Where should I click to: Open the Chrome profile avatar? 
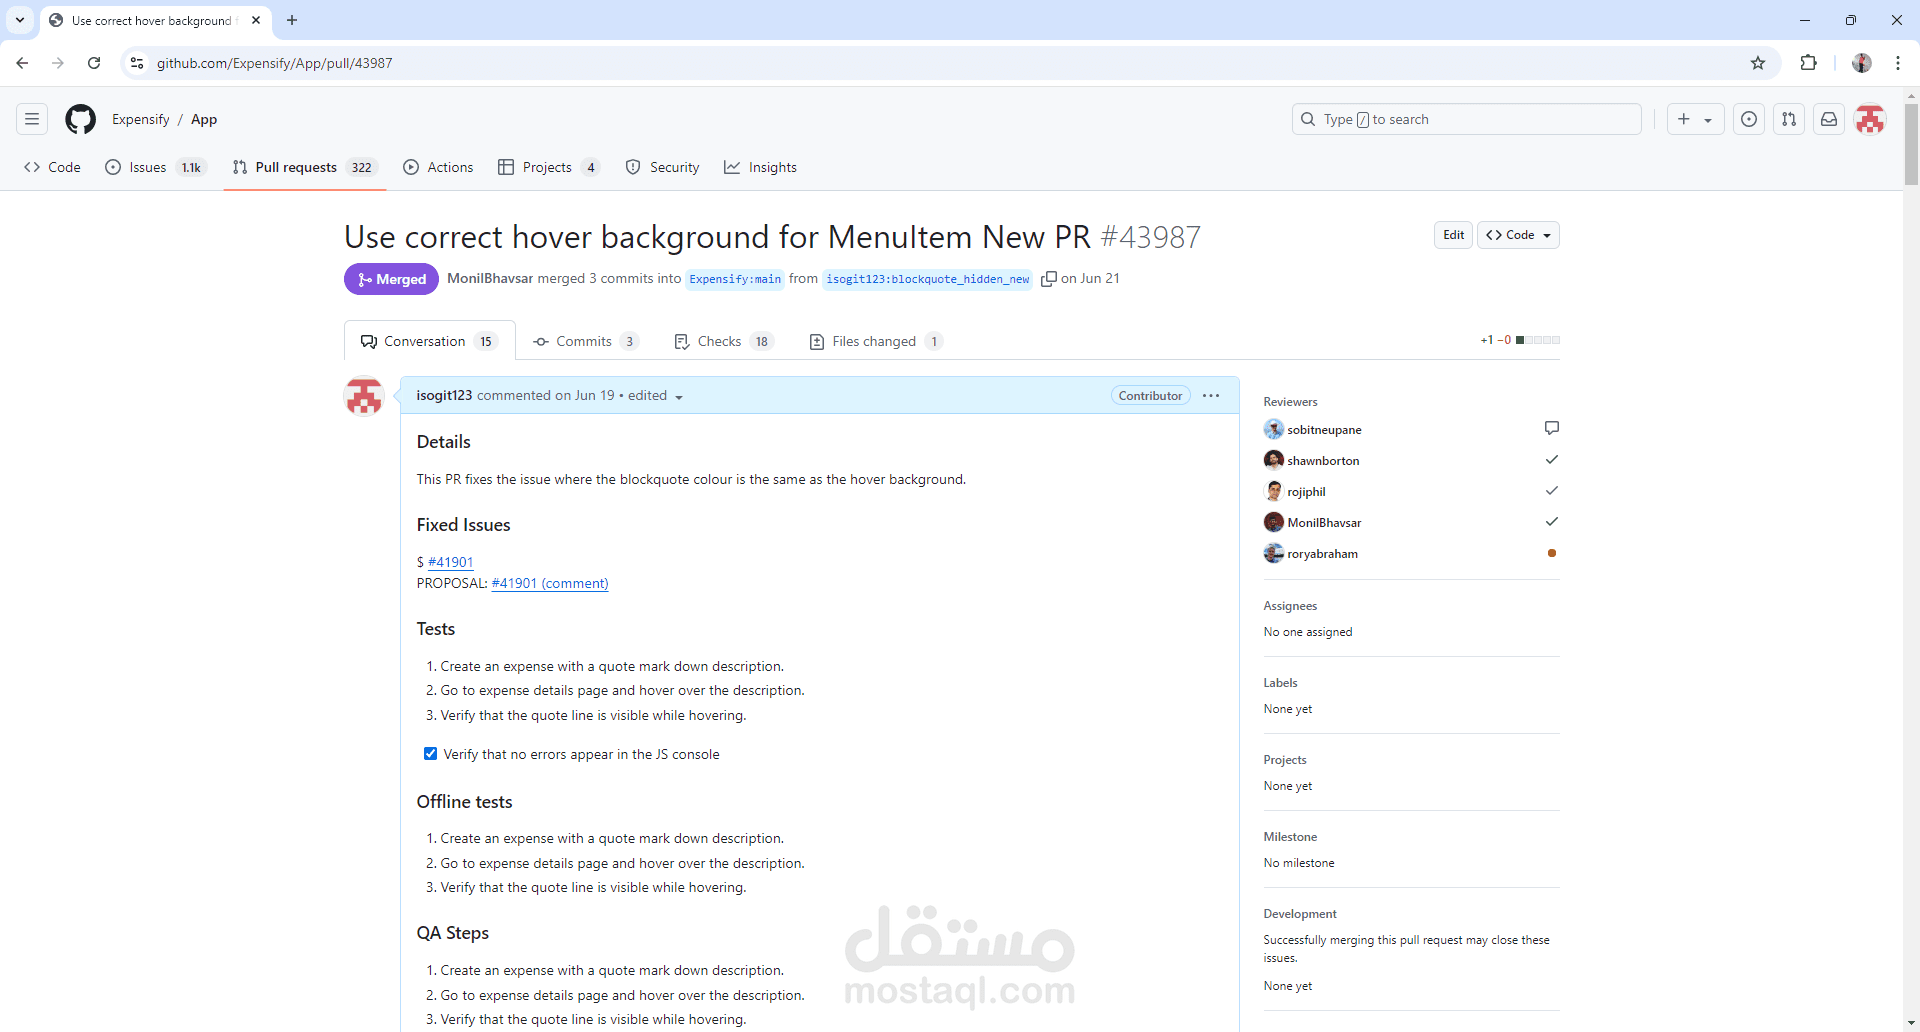coord(1861,63)
